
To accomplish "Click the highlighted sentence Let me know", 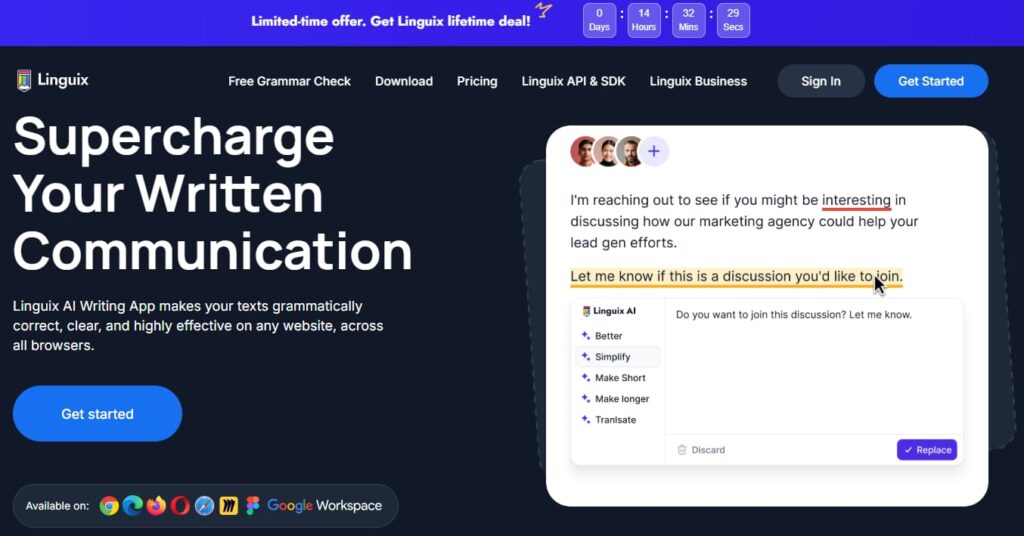I will (736, 276).
